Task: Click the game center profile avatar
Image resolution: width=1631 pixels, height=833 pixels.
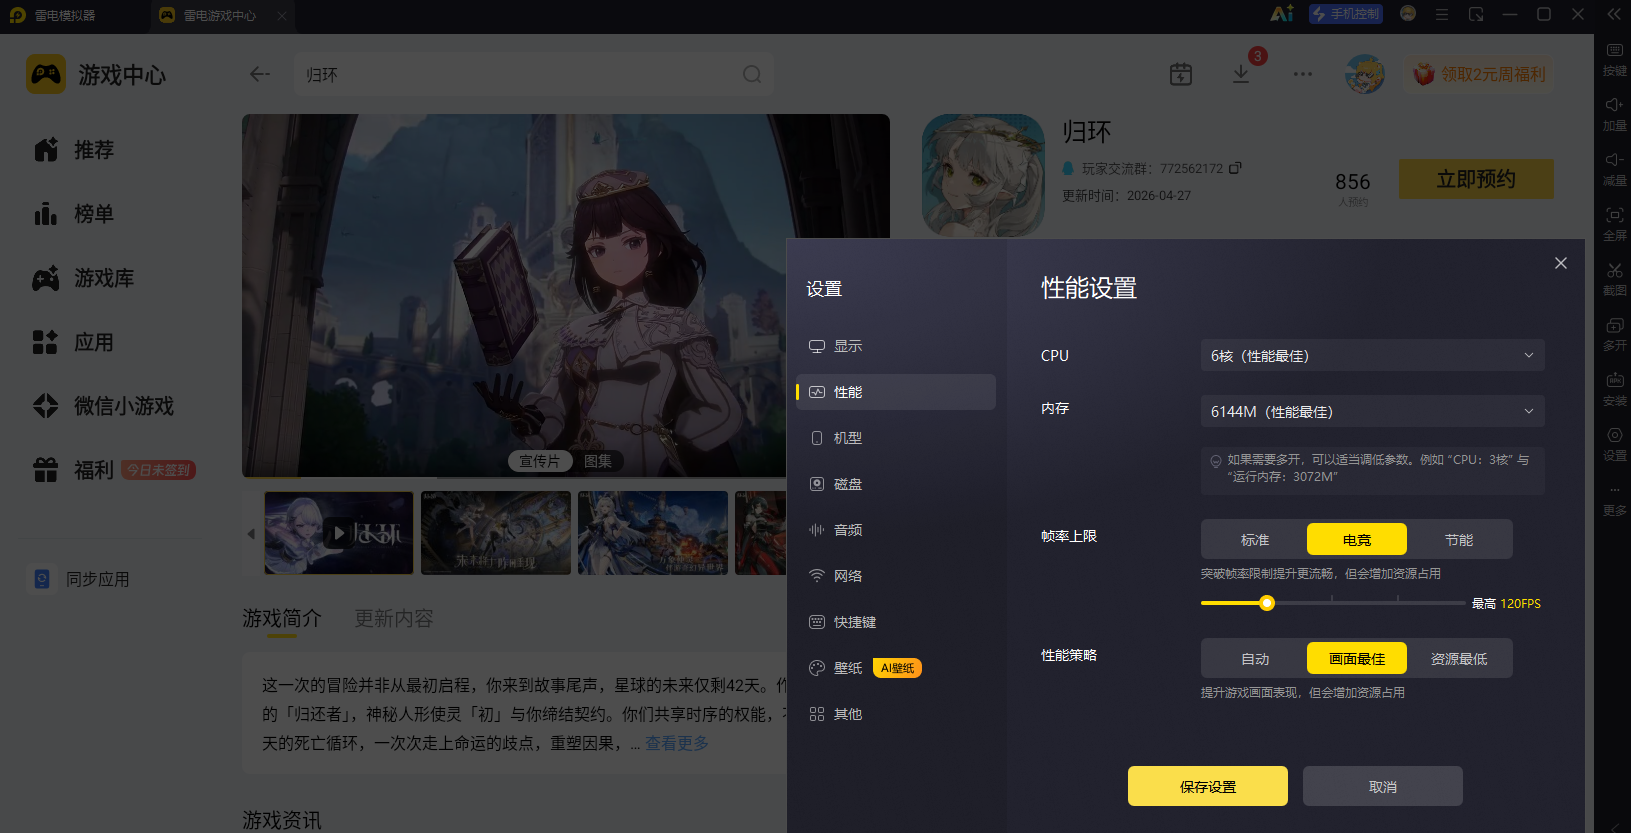Action: coord(1365,74)
